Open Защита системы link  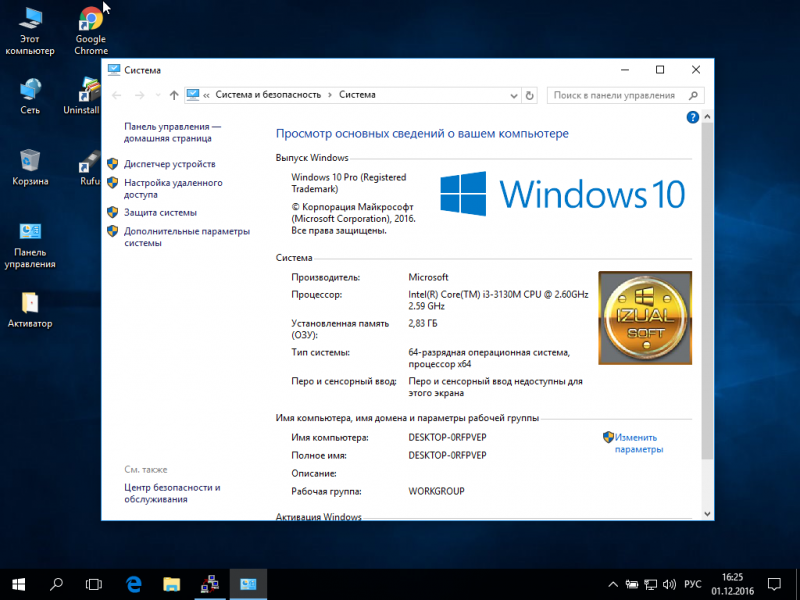160,213
